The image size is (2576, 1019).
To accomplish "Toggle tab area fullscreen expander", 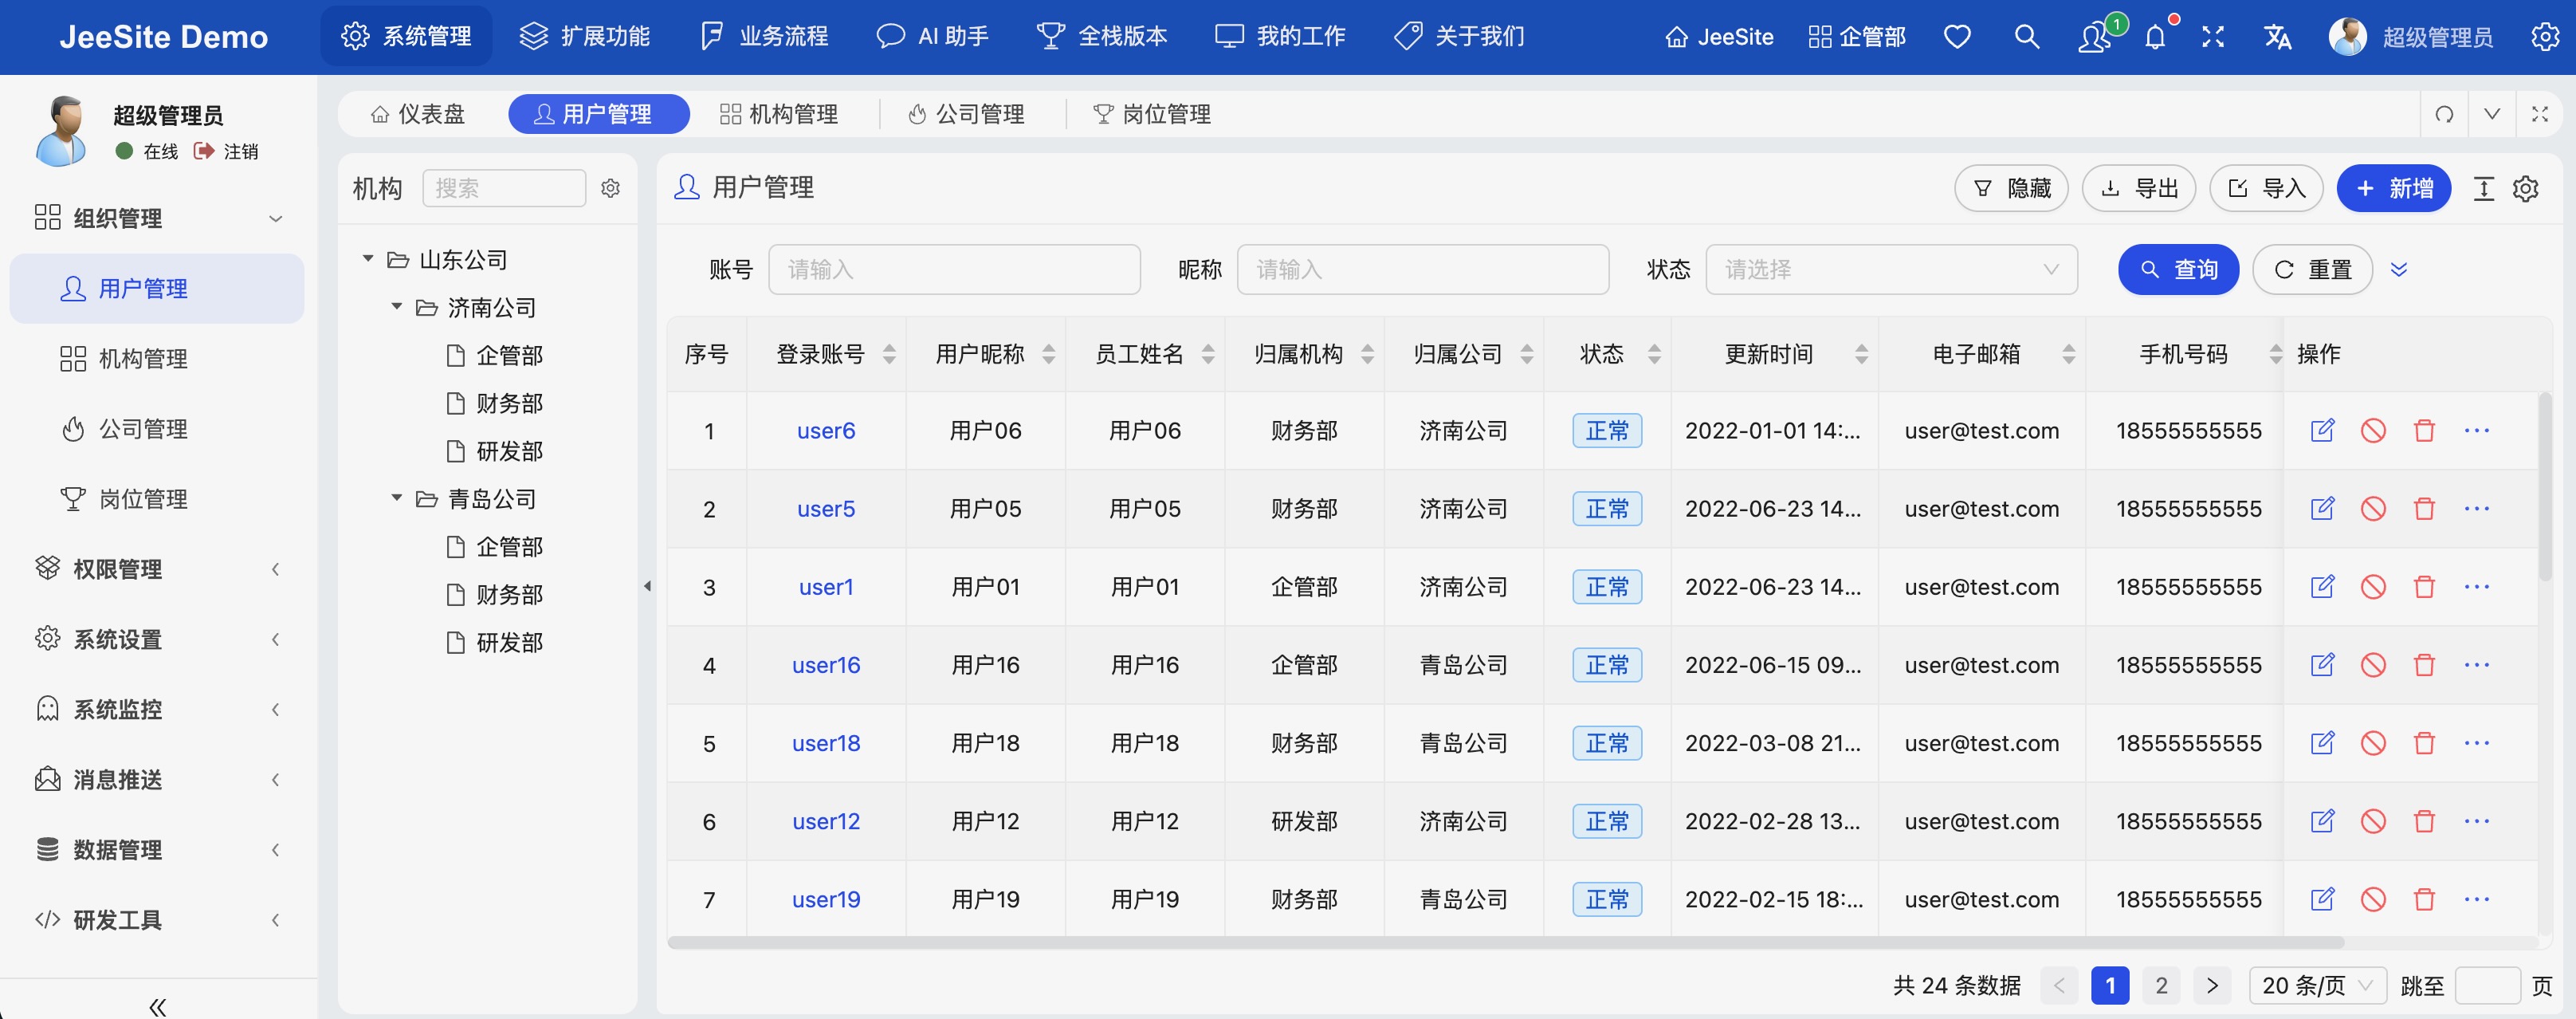I will (2540, 114).
